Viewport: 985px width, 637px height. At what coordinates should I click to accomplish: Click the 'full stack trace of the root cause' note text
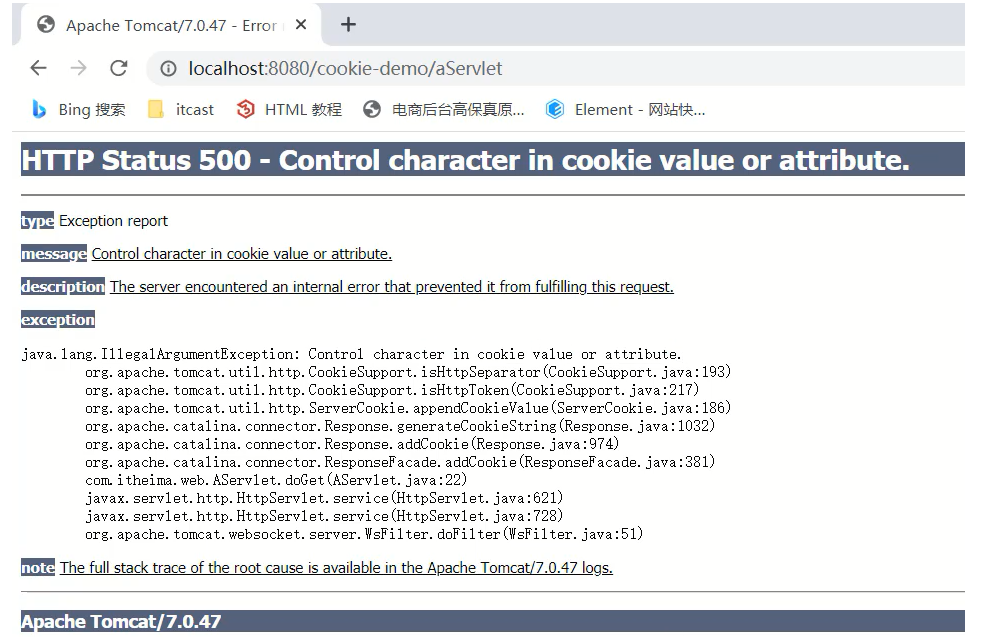click(336, 567)
